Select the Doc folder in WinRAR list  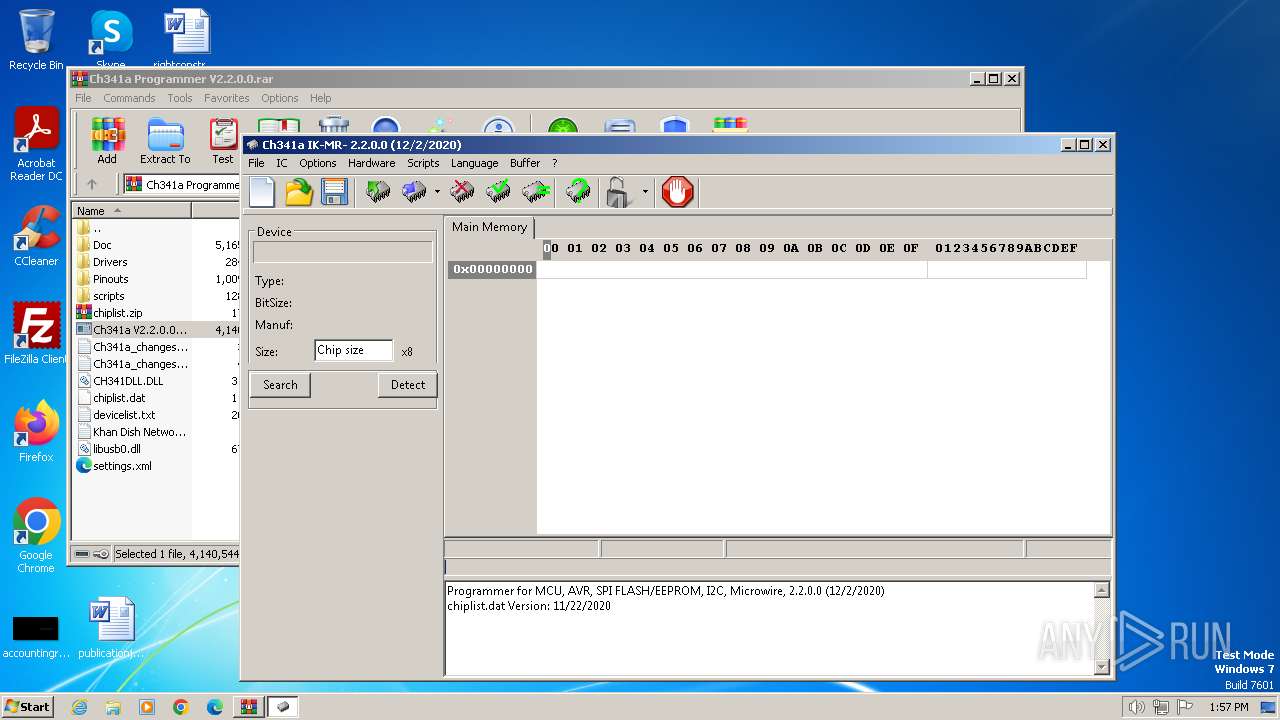tap(102, 245)
